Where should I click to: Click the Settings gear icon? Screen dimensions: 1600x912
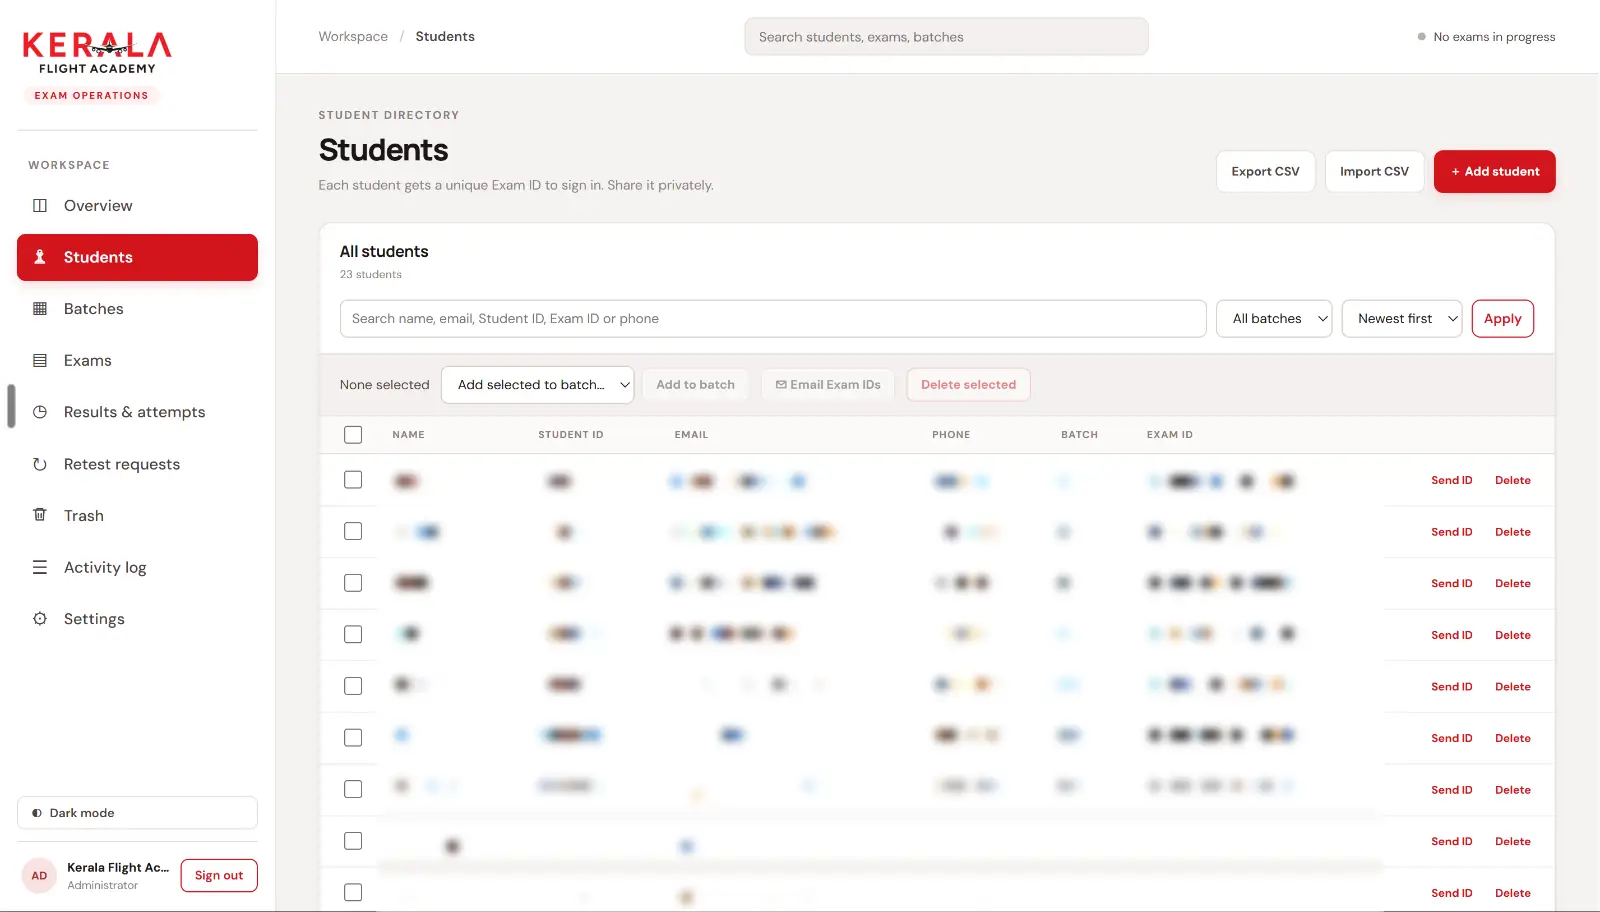click(40, 619)
